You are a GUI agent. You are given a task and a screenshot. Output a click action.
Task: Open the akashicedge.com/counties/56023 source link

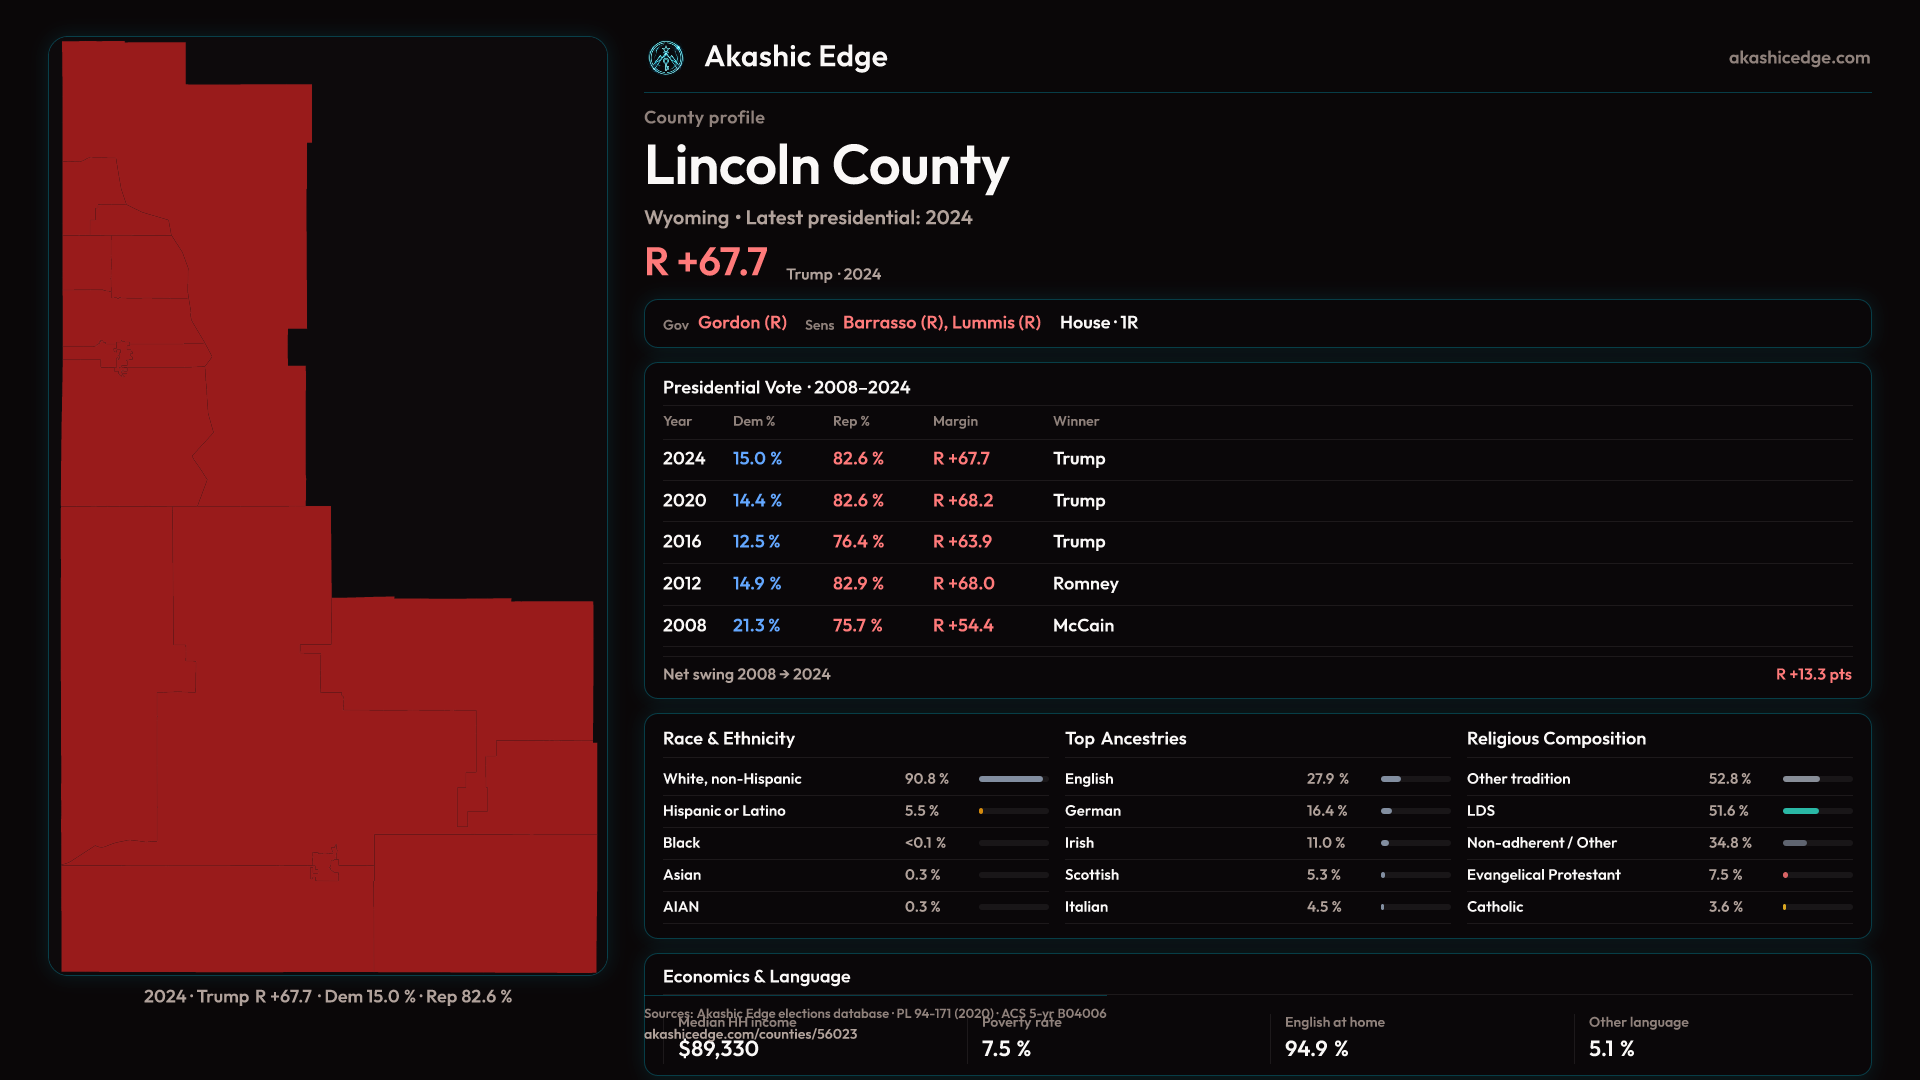[x=750, y=1035]
